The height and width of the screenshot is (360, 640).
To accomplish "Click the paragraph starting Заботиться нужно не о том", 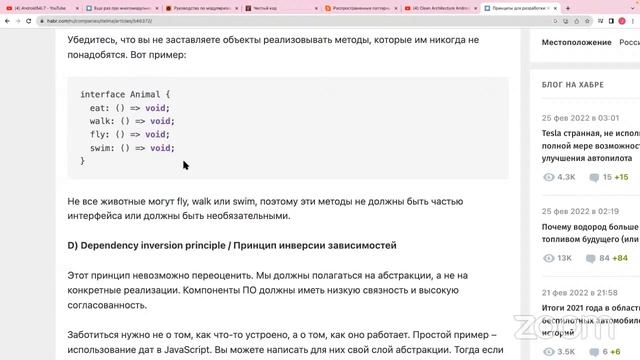I will [x=285, y=342].
